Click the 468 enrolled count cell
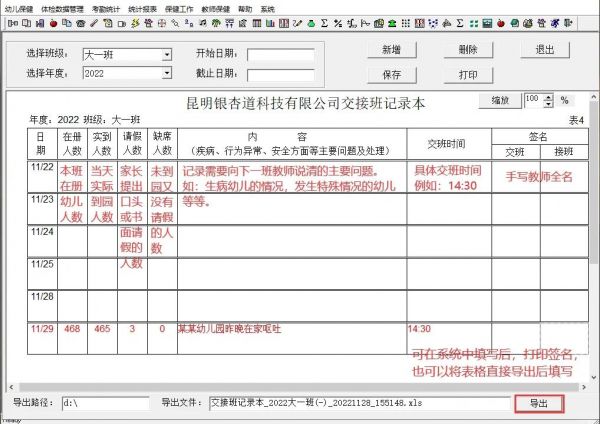 72,339
